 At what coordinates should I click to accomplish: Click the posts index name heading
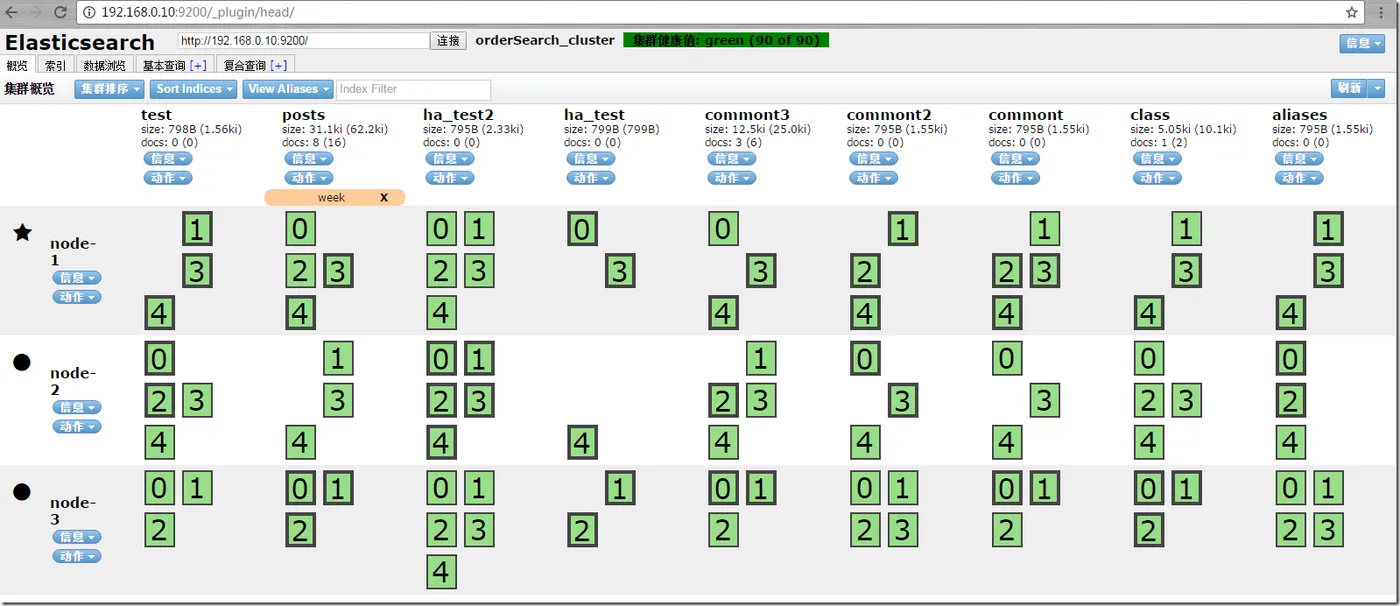pyautogui.click(x=304, y=115)
